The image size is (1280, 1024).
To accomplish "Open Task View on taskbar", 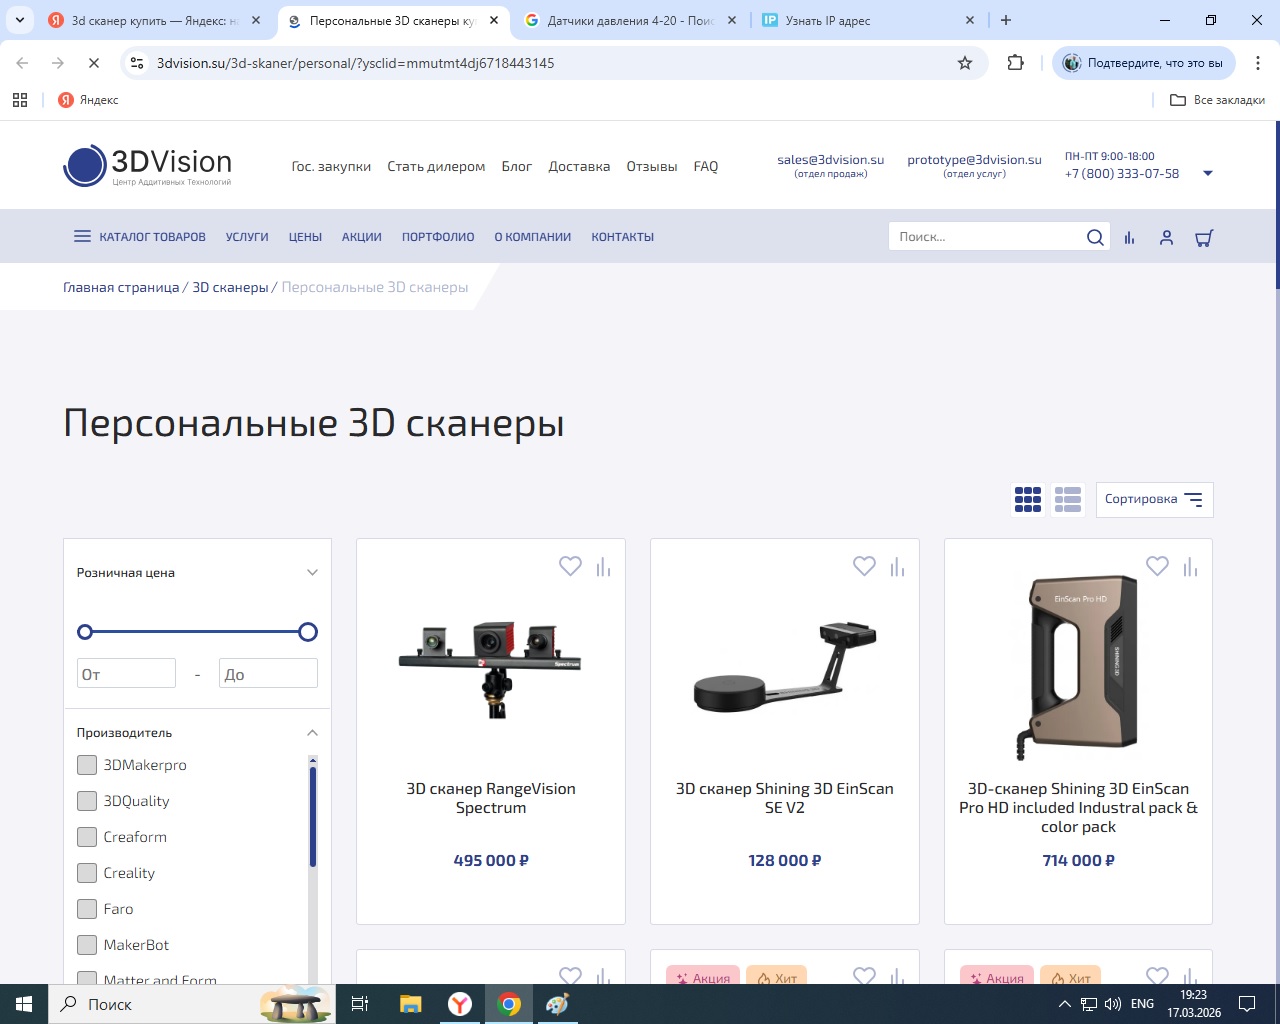I will tap(360, 1004).
